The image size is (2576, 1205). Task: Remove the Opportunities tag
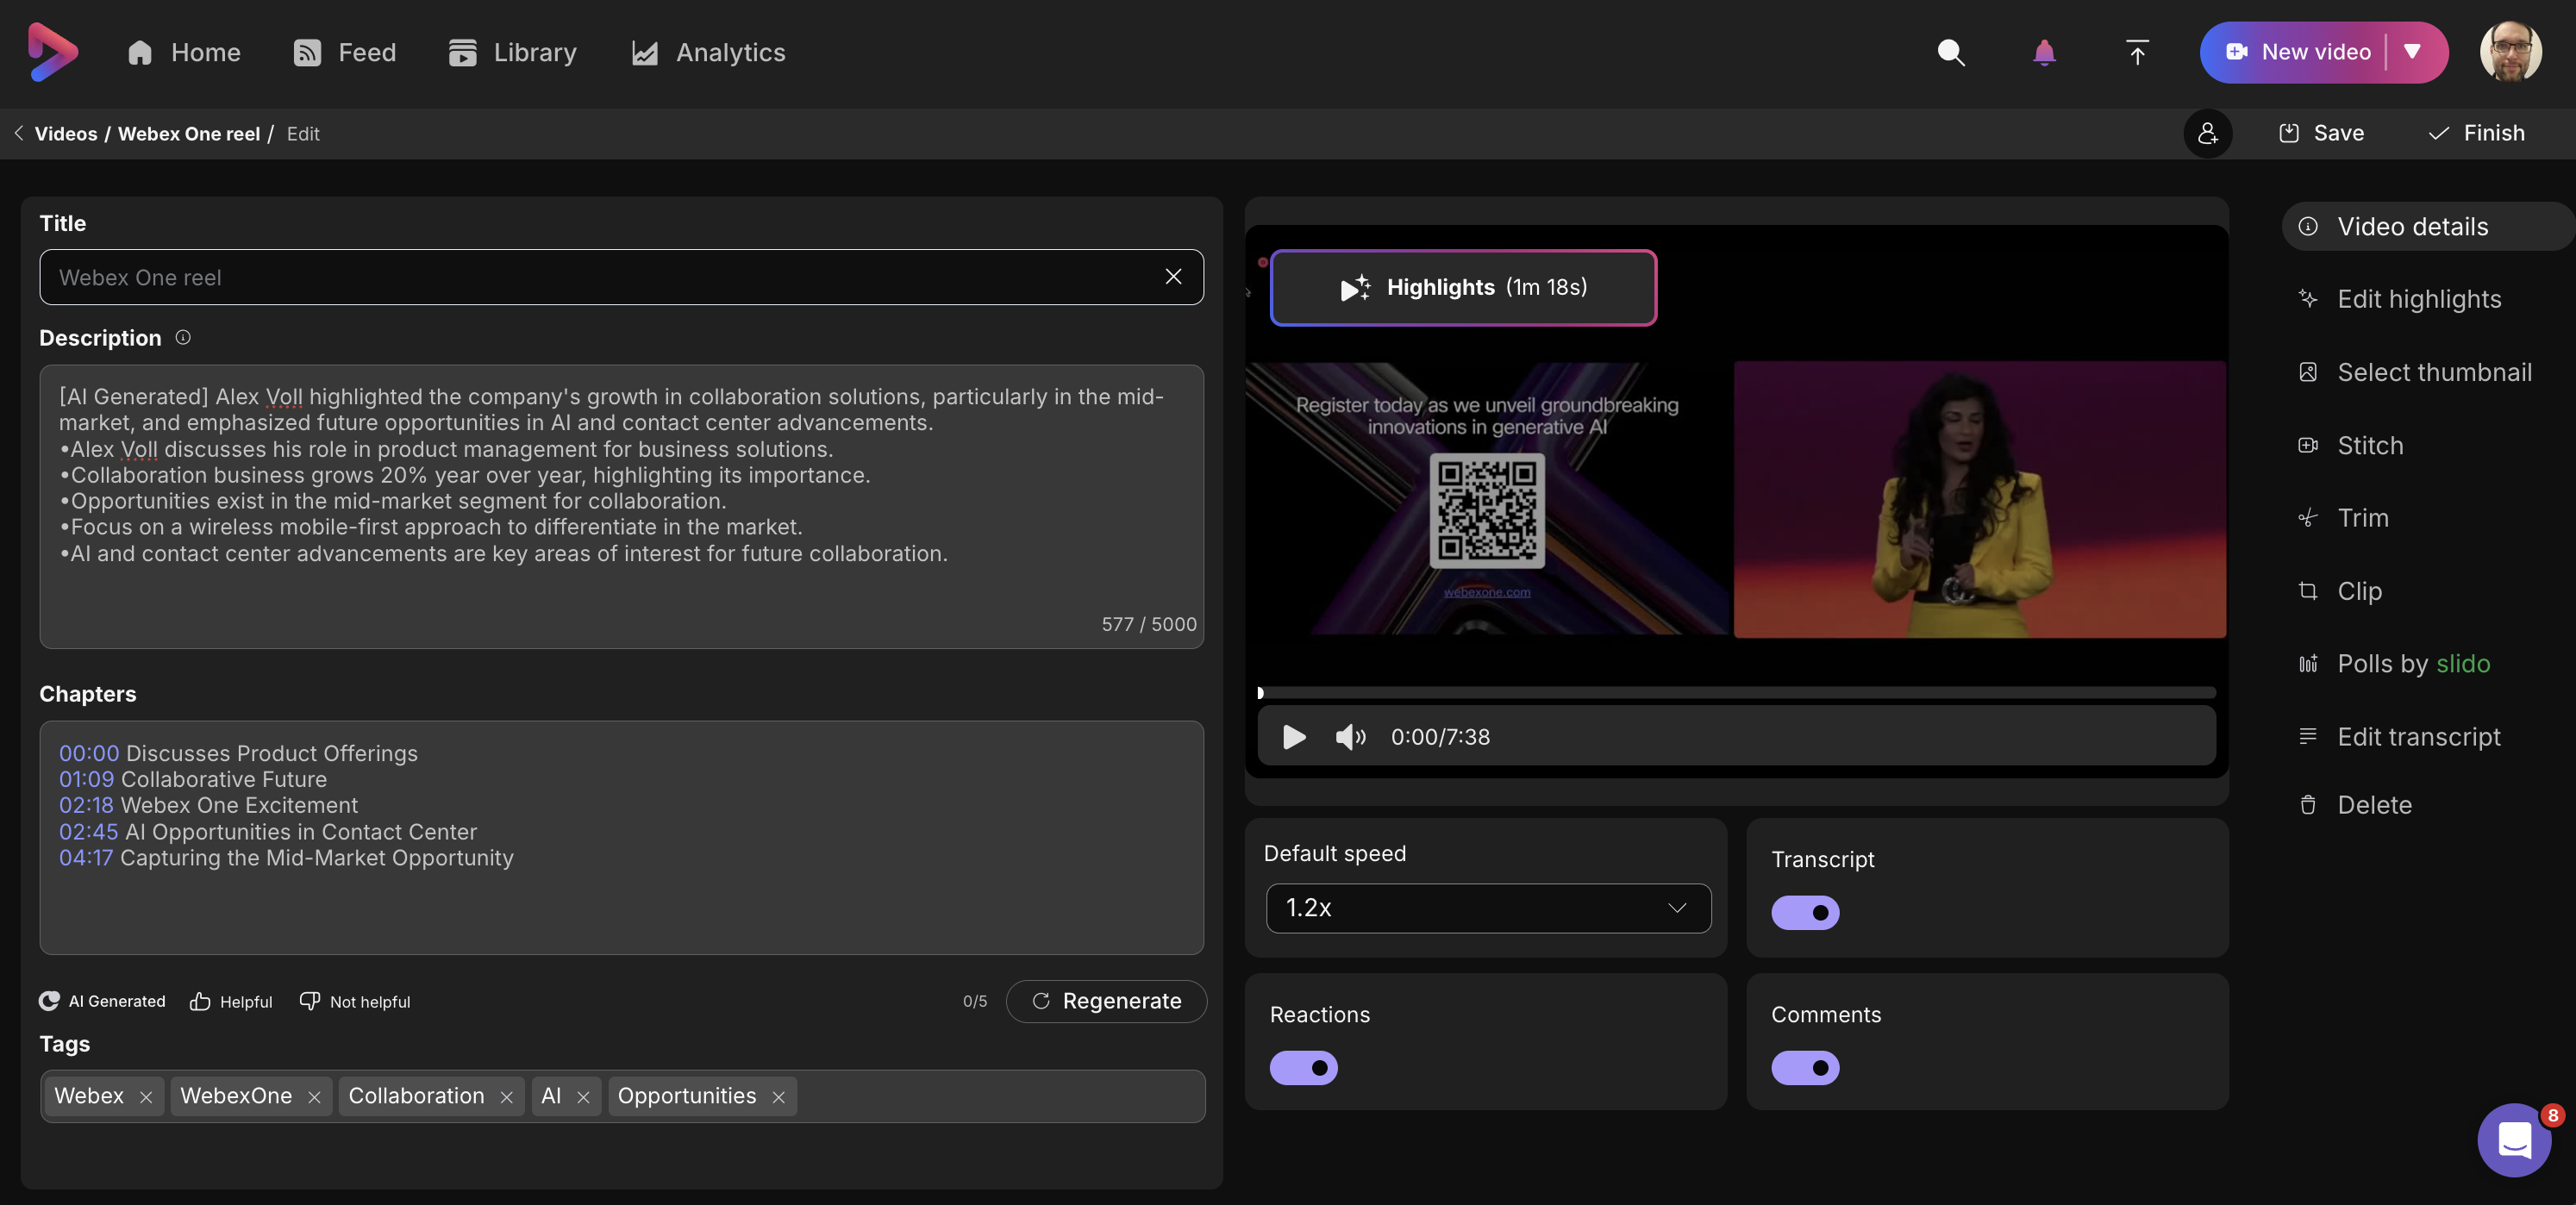(778, 1097)
